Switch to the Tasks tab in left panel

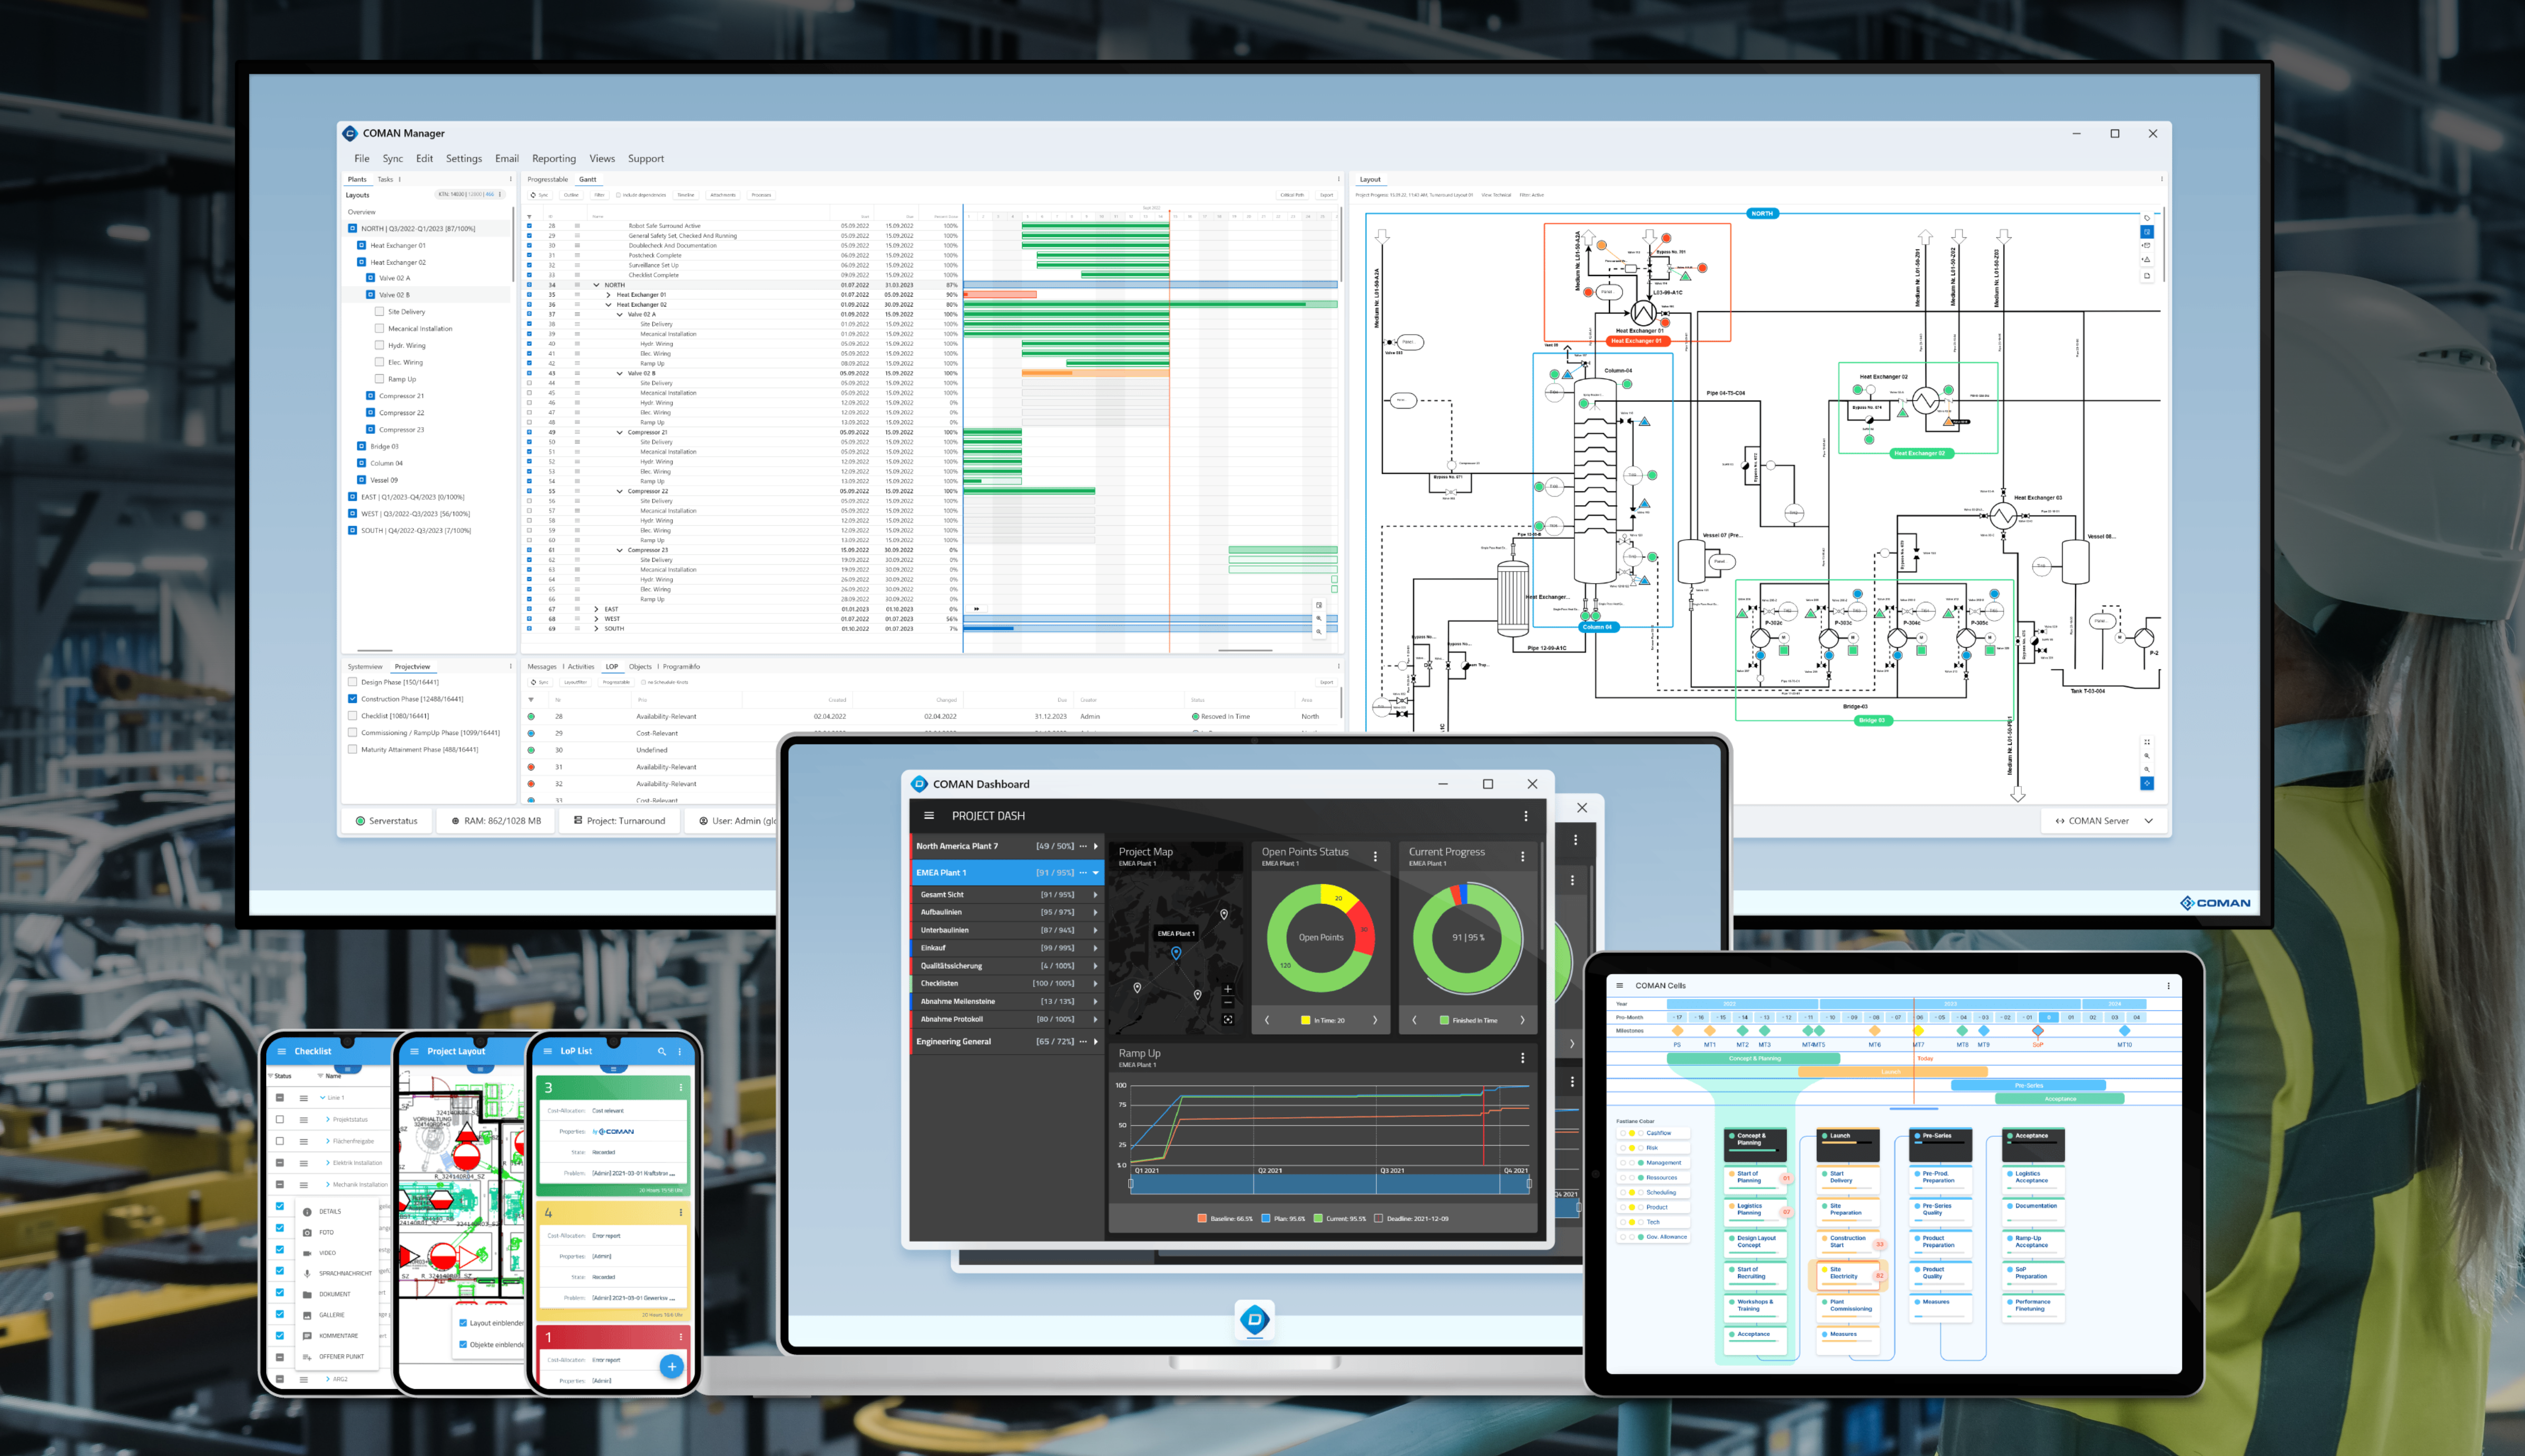tap(385, 179)
